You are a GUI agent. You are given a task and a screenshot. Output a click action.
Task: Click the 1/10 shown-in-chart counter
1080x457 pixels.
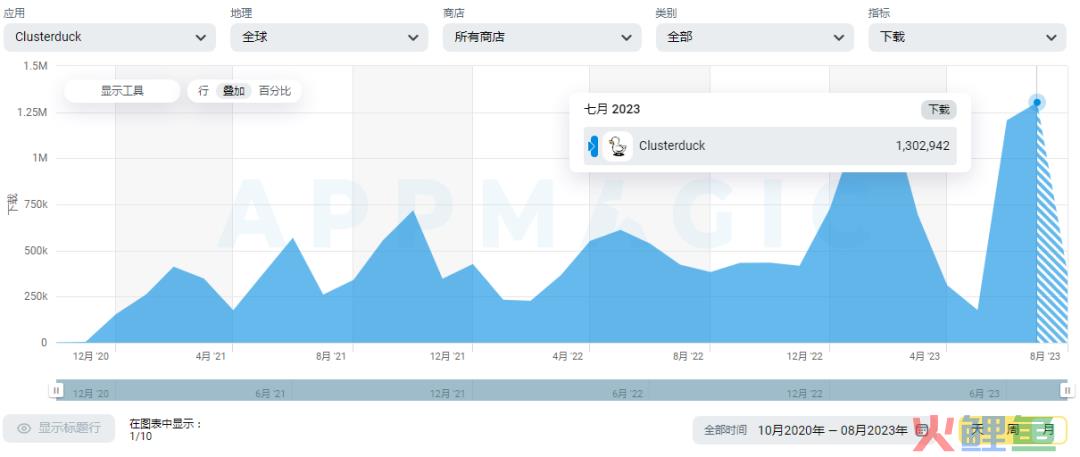click(141, 436)
